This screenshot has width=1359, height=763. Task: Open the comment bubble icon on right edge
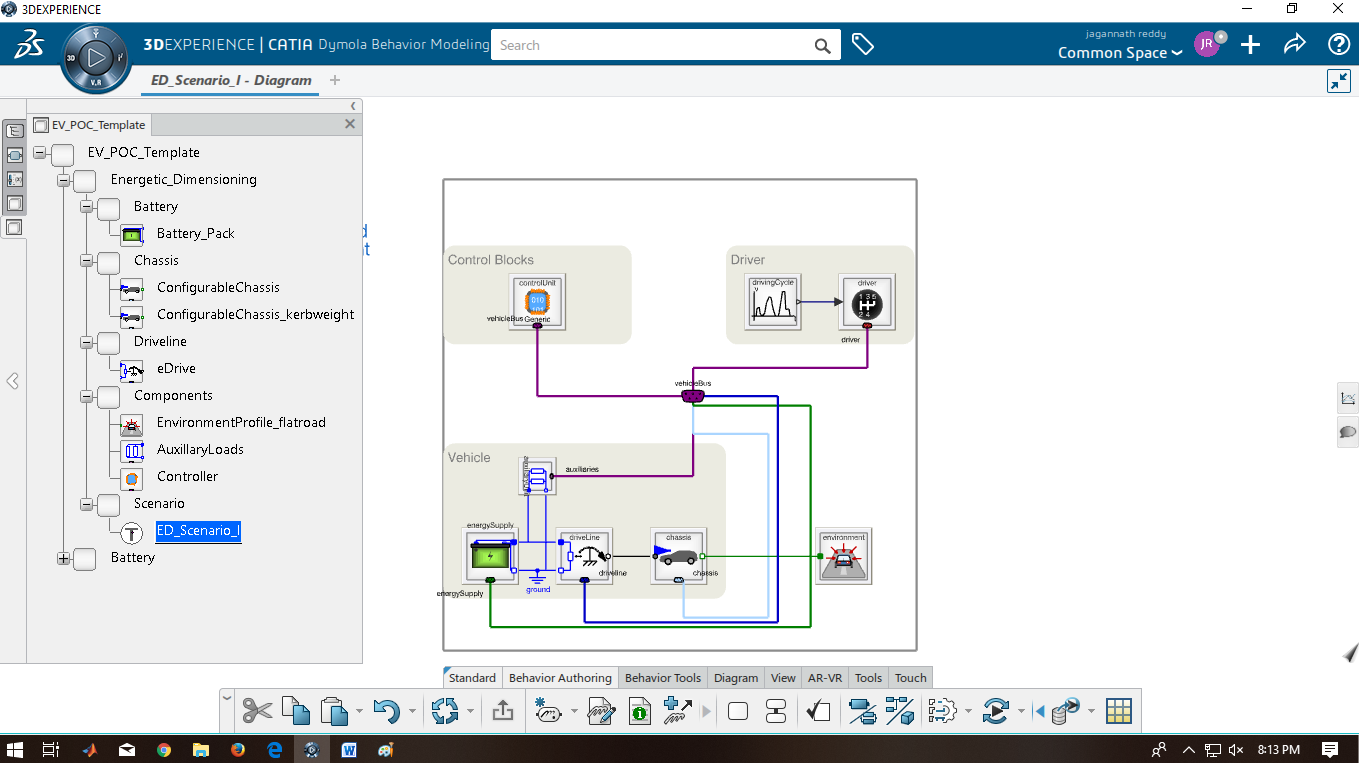pos(1348,431)
